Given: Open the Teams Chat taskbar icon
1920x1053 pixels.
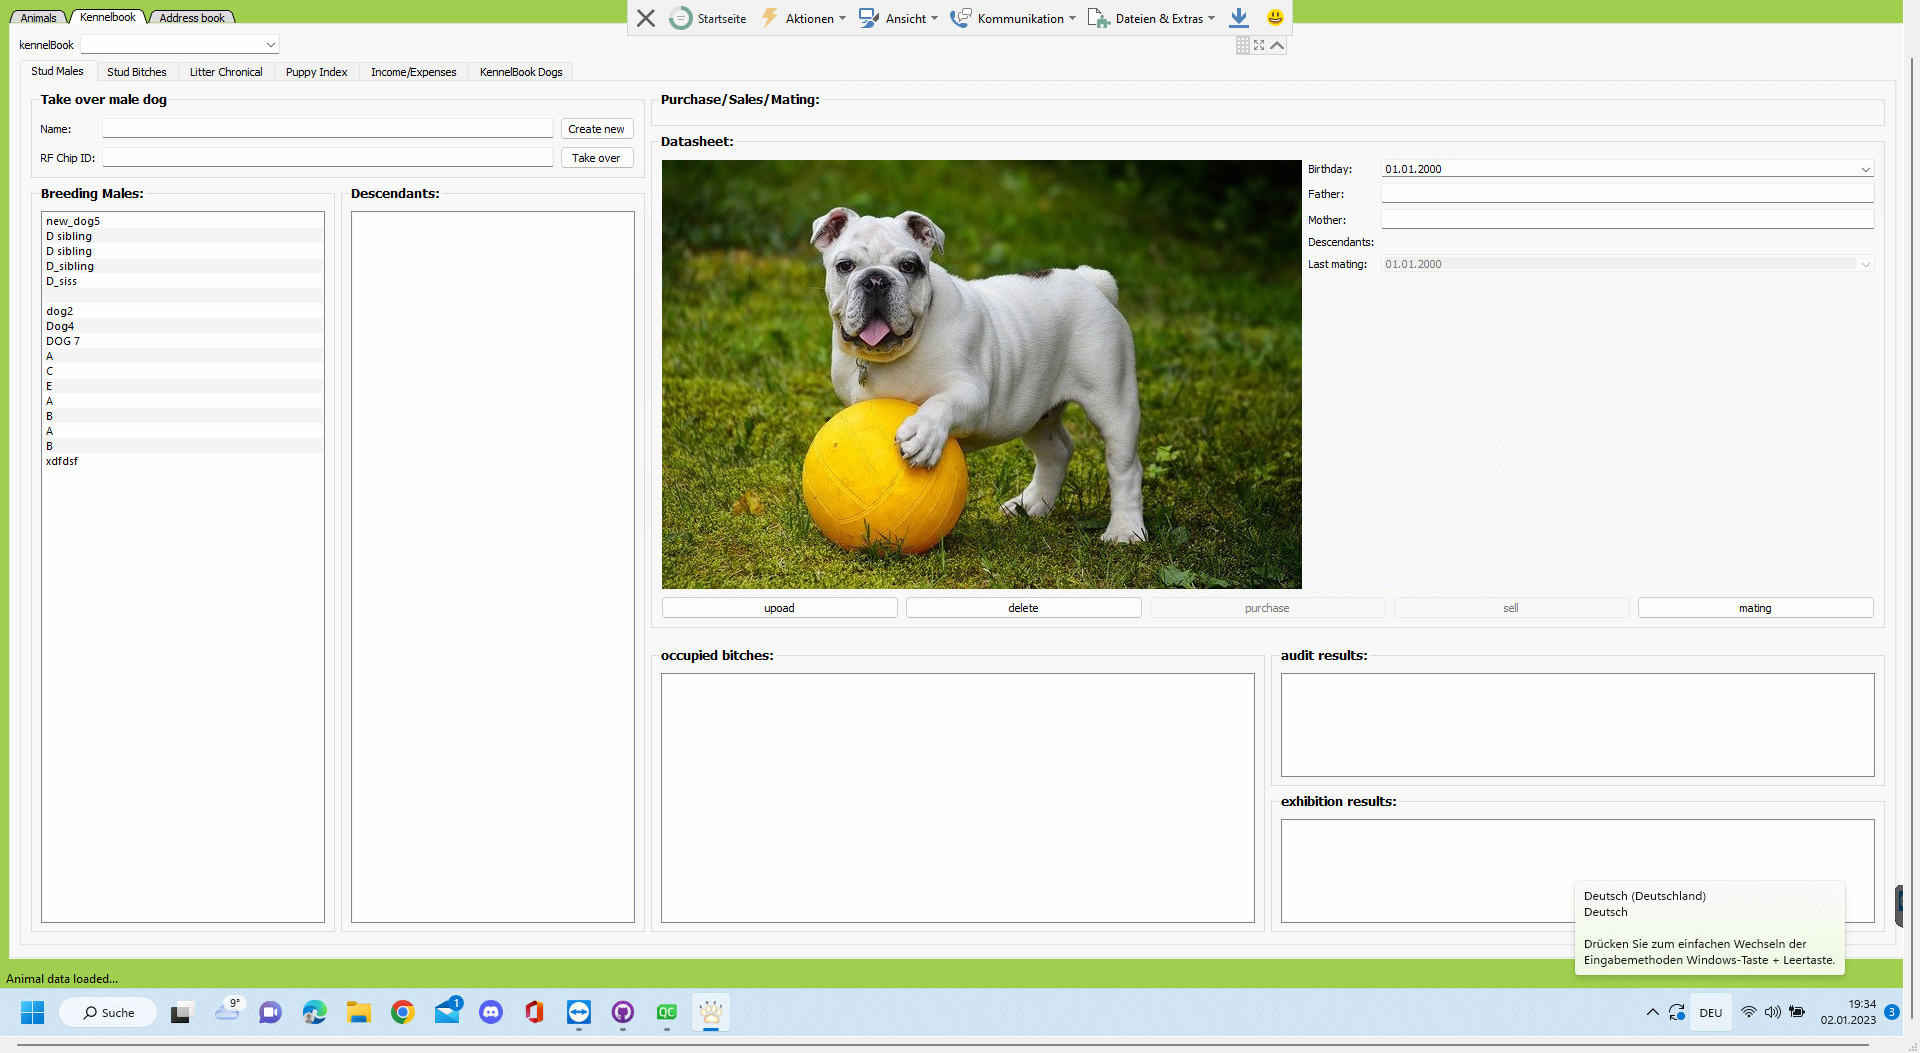Looking at the screenshot, I should click(x=270, y=1012).
